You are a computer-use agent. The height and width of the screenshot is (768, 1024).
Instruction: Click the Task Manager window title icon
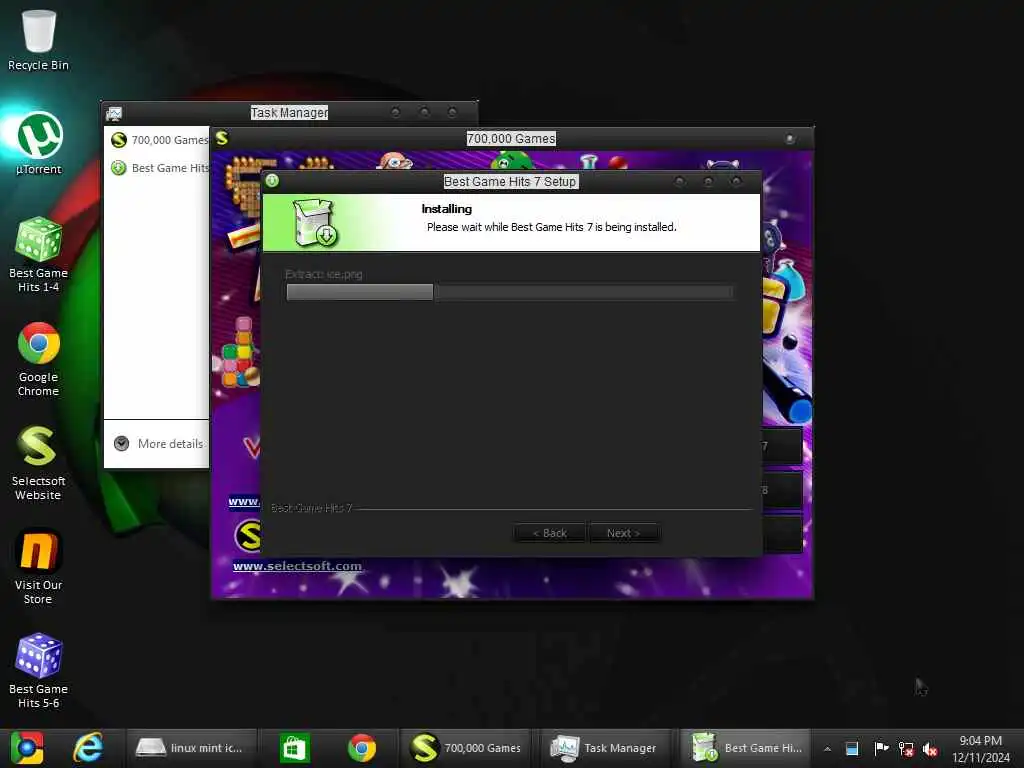pos(114,114)
